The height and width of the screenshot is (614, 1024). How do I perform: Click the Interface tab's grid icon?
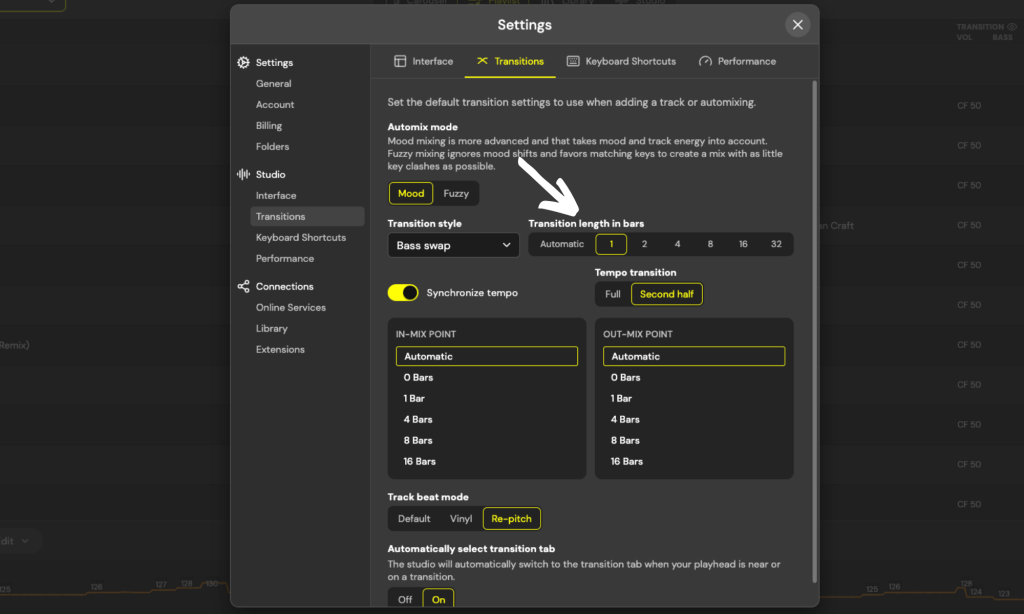400,60
